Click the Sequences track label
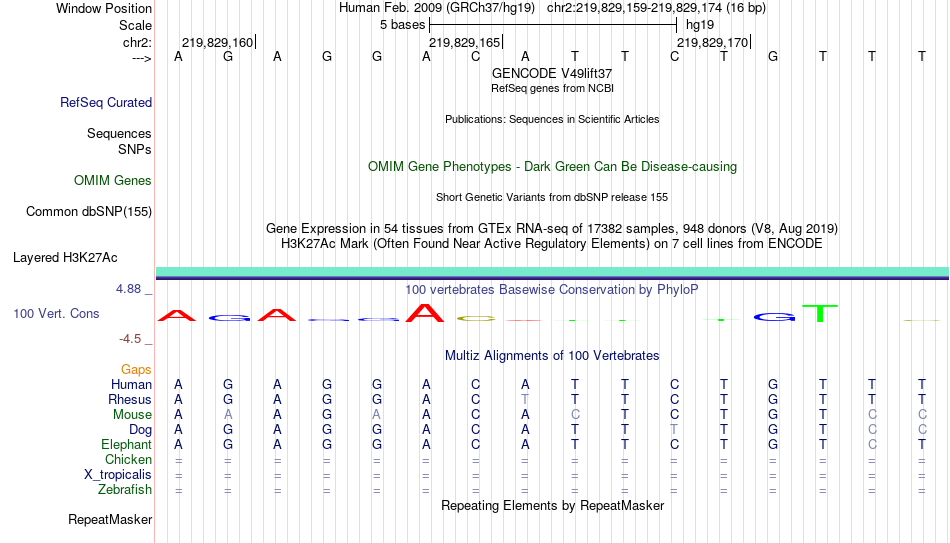Viewport: 950px width, 543px height. click(x=119, y=133)
